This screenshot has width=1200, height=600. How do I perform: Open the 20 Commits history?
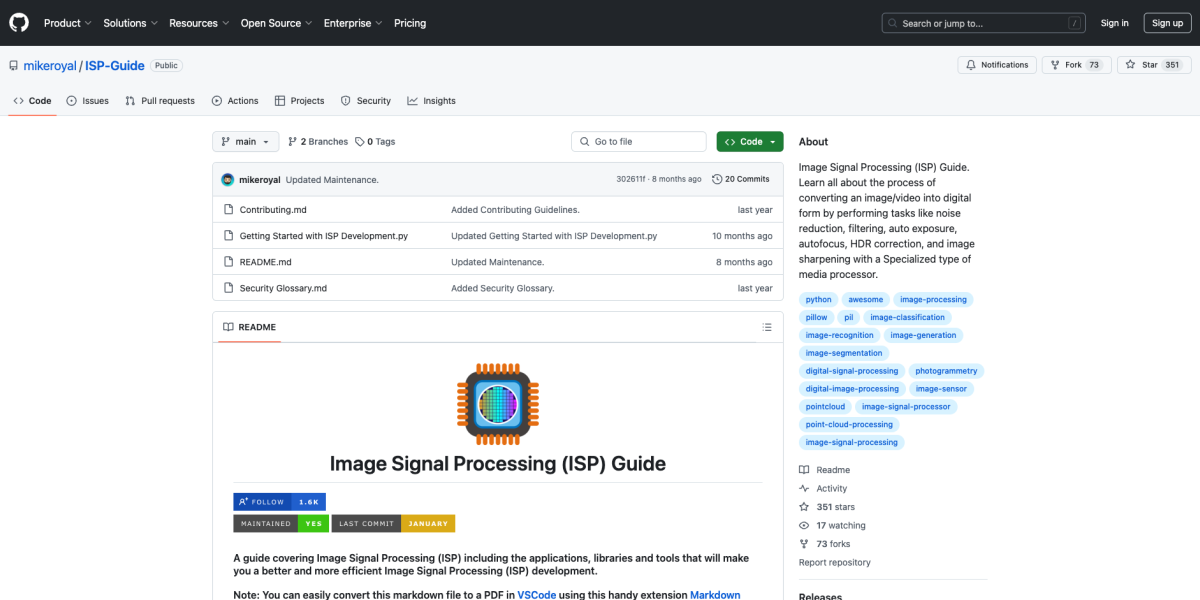pyautogui.click(x=741, y=179)
